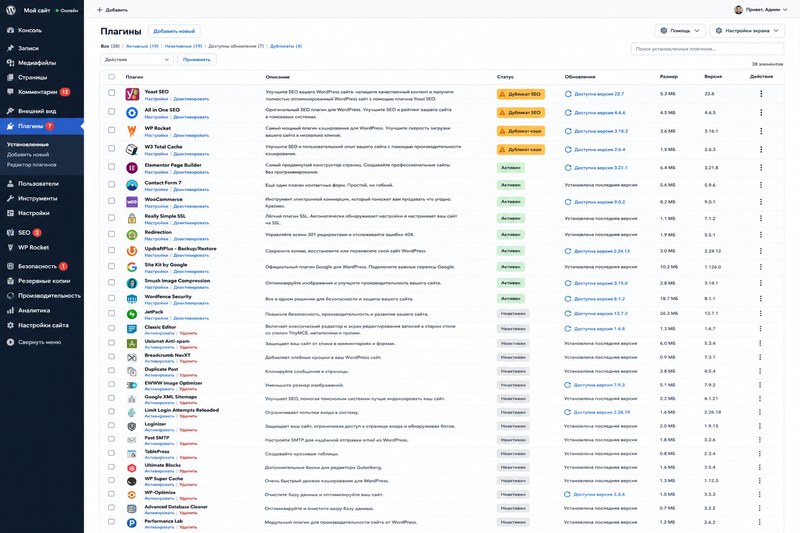Check the All in One SEO checkbox
Screen dimensions: 800x533
pyautogui.click(x=111, y=111)
